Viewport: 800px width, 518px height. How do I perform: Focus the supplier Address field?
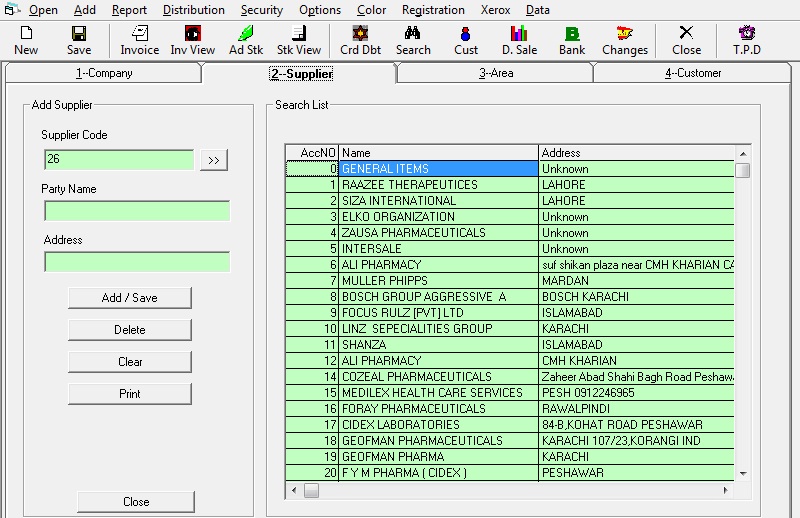coord(137,262)
